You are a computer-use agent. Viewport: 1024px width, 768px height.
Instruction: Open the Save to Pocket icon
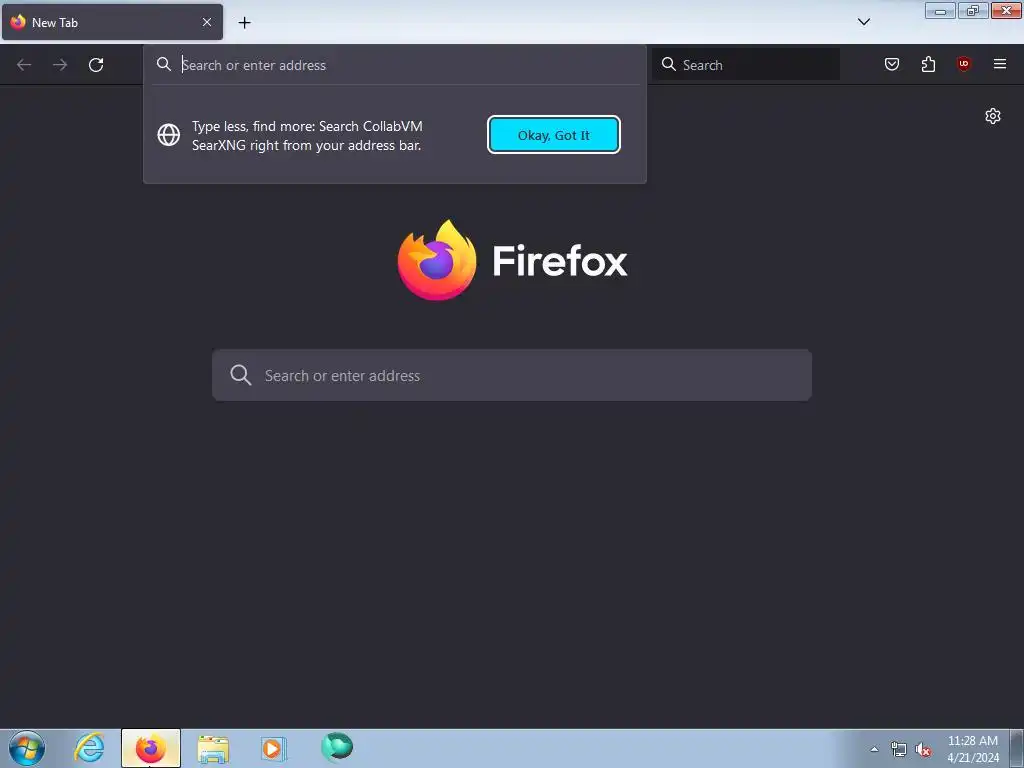point(891,64)
